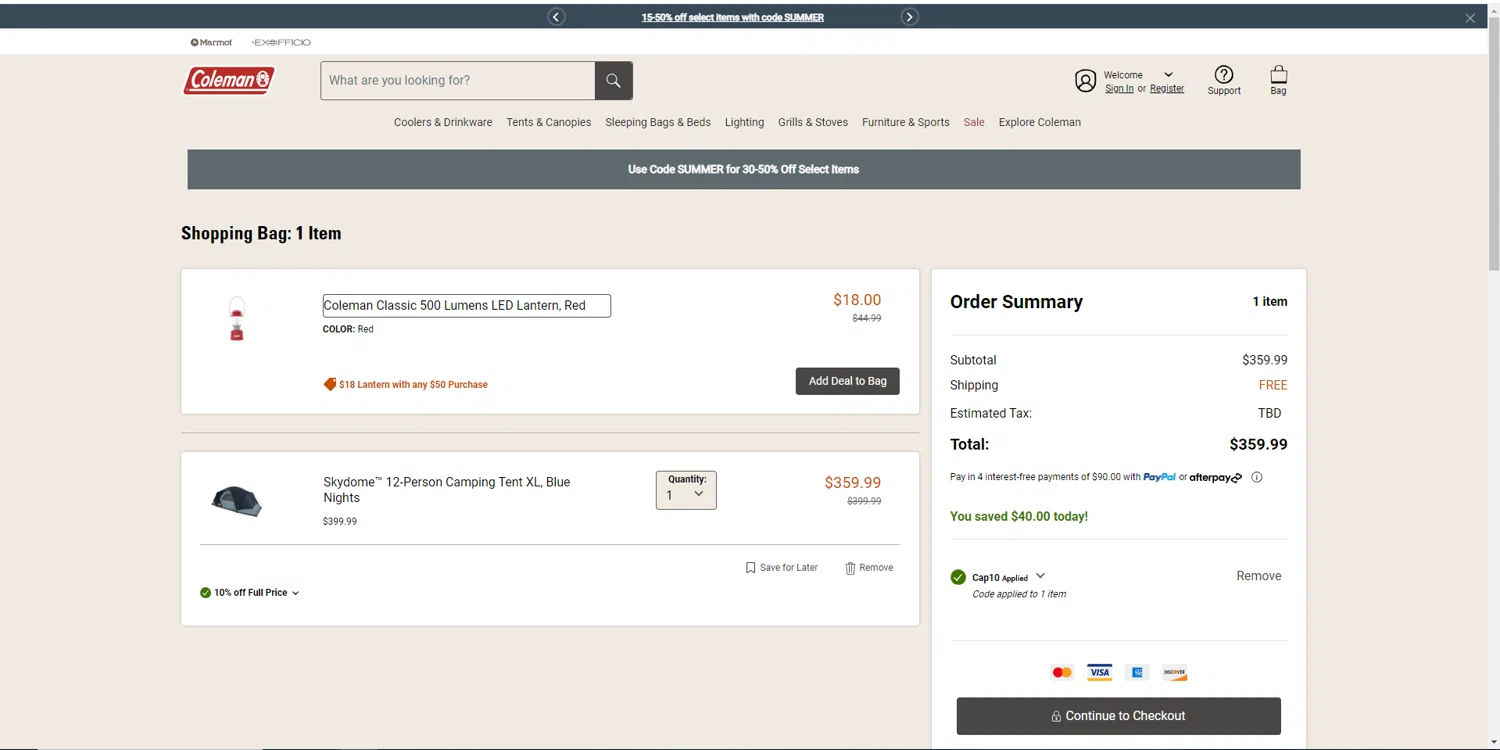The width and height of the screenshot is (1500, 750).
Task: Click the Visa payment icon
Action: [x=1100, y=673]
